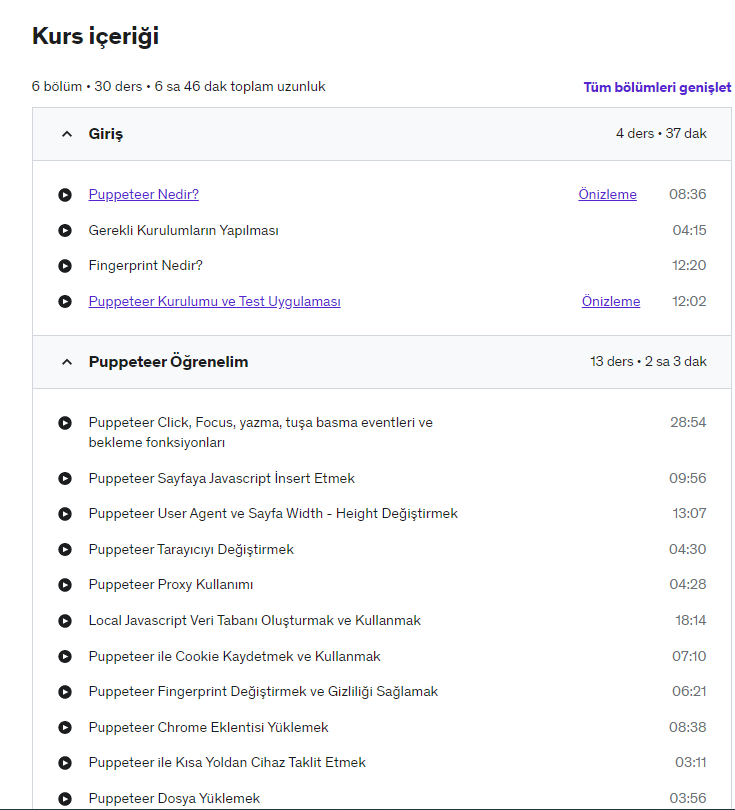Open the Puppeteer Nedir? lesson link

click(144, 194)
